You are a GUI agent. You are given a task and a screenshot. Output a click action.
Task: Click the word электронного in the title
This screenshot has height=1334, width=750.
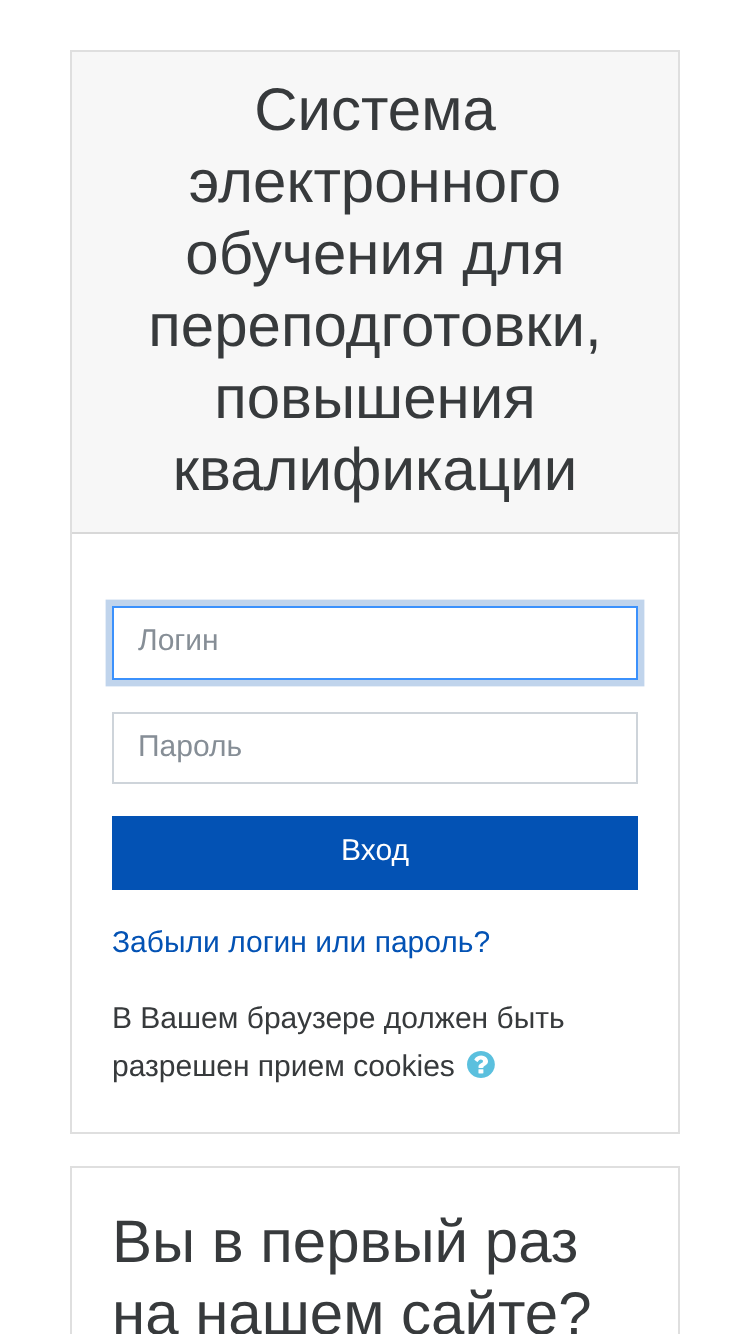pyautogui.click(x=375, y=183)
